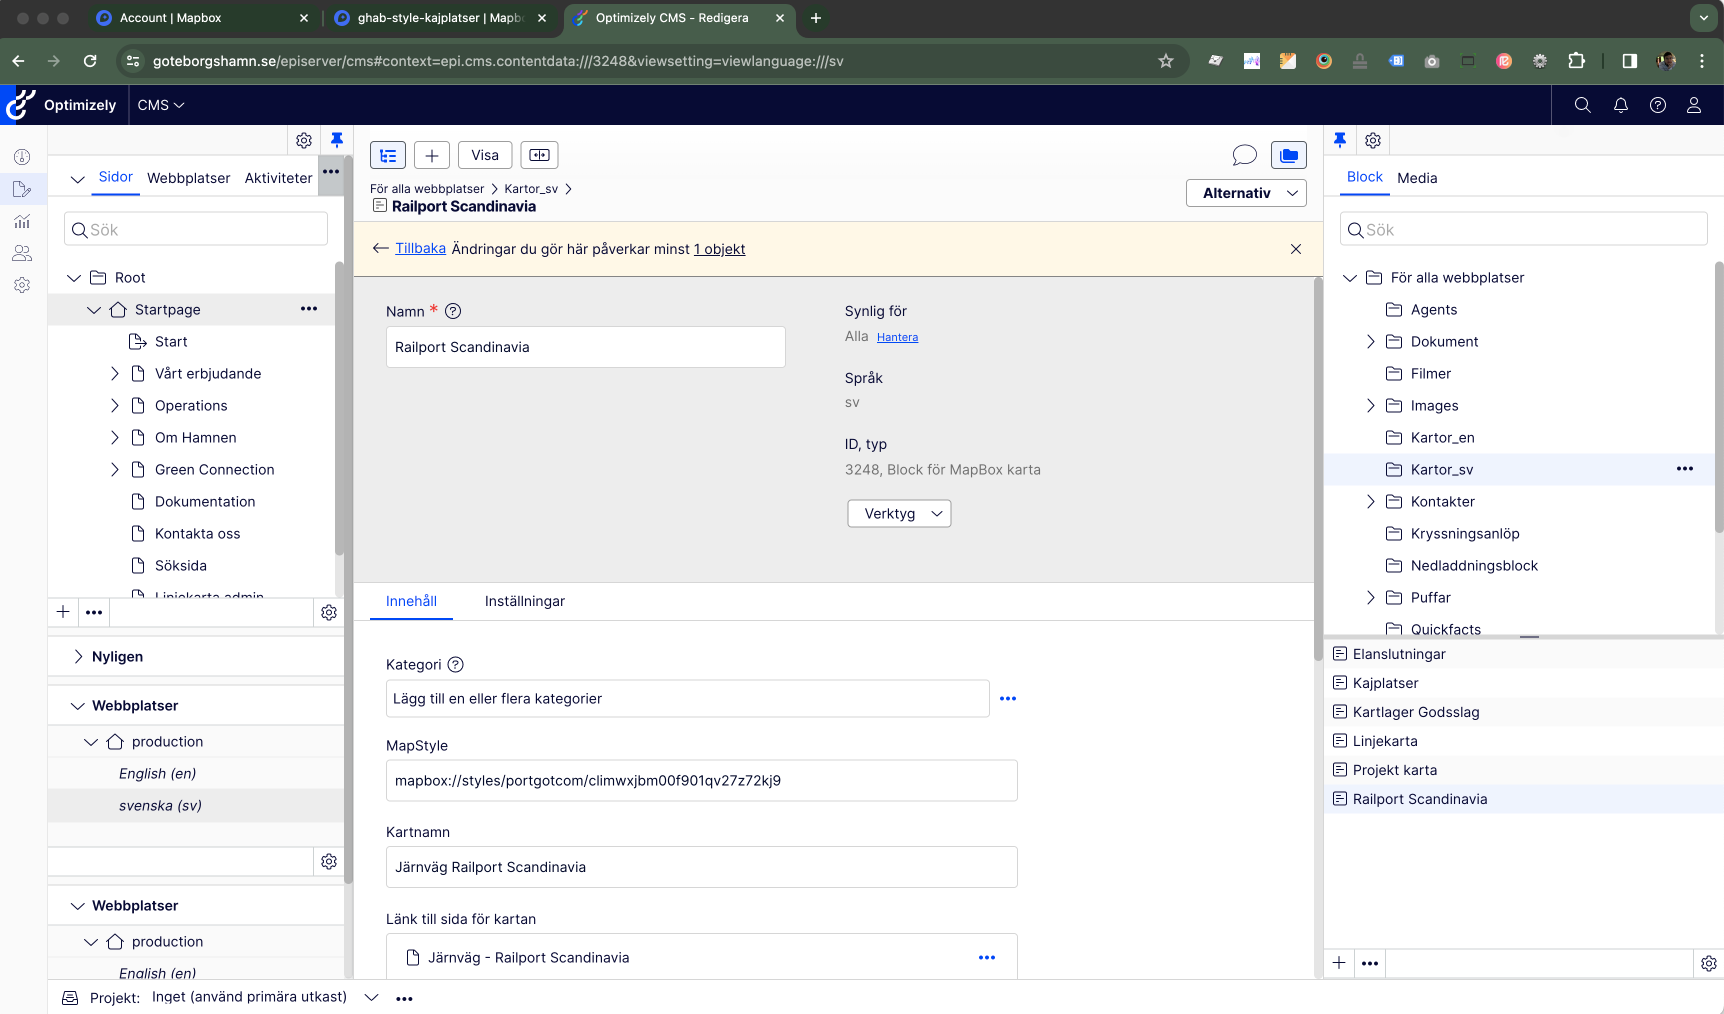Click the plus icon to create new content

coord(432,155)
